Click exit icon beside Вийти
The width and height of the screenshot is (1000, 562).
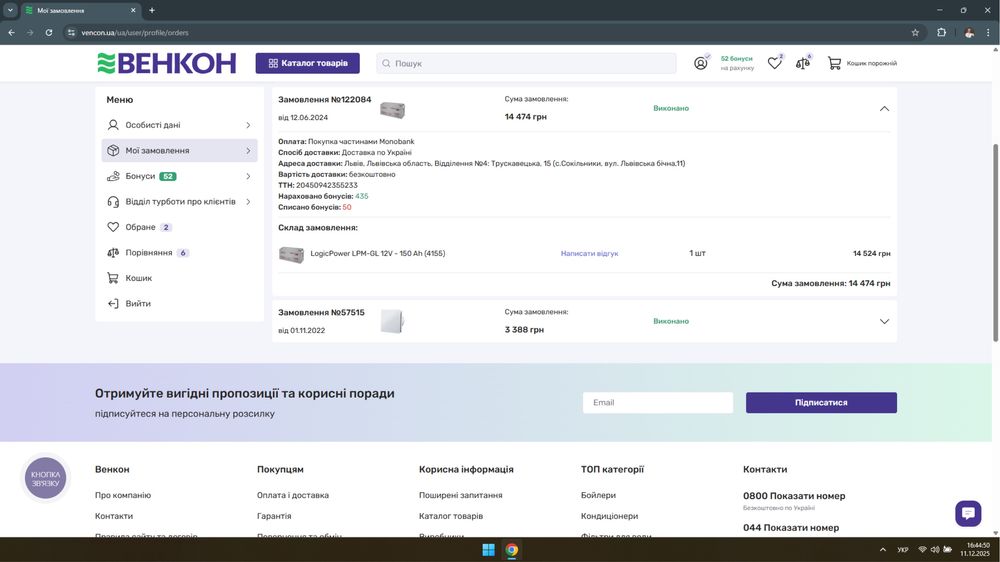(x=113, y=304)
